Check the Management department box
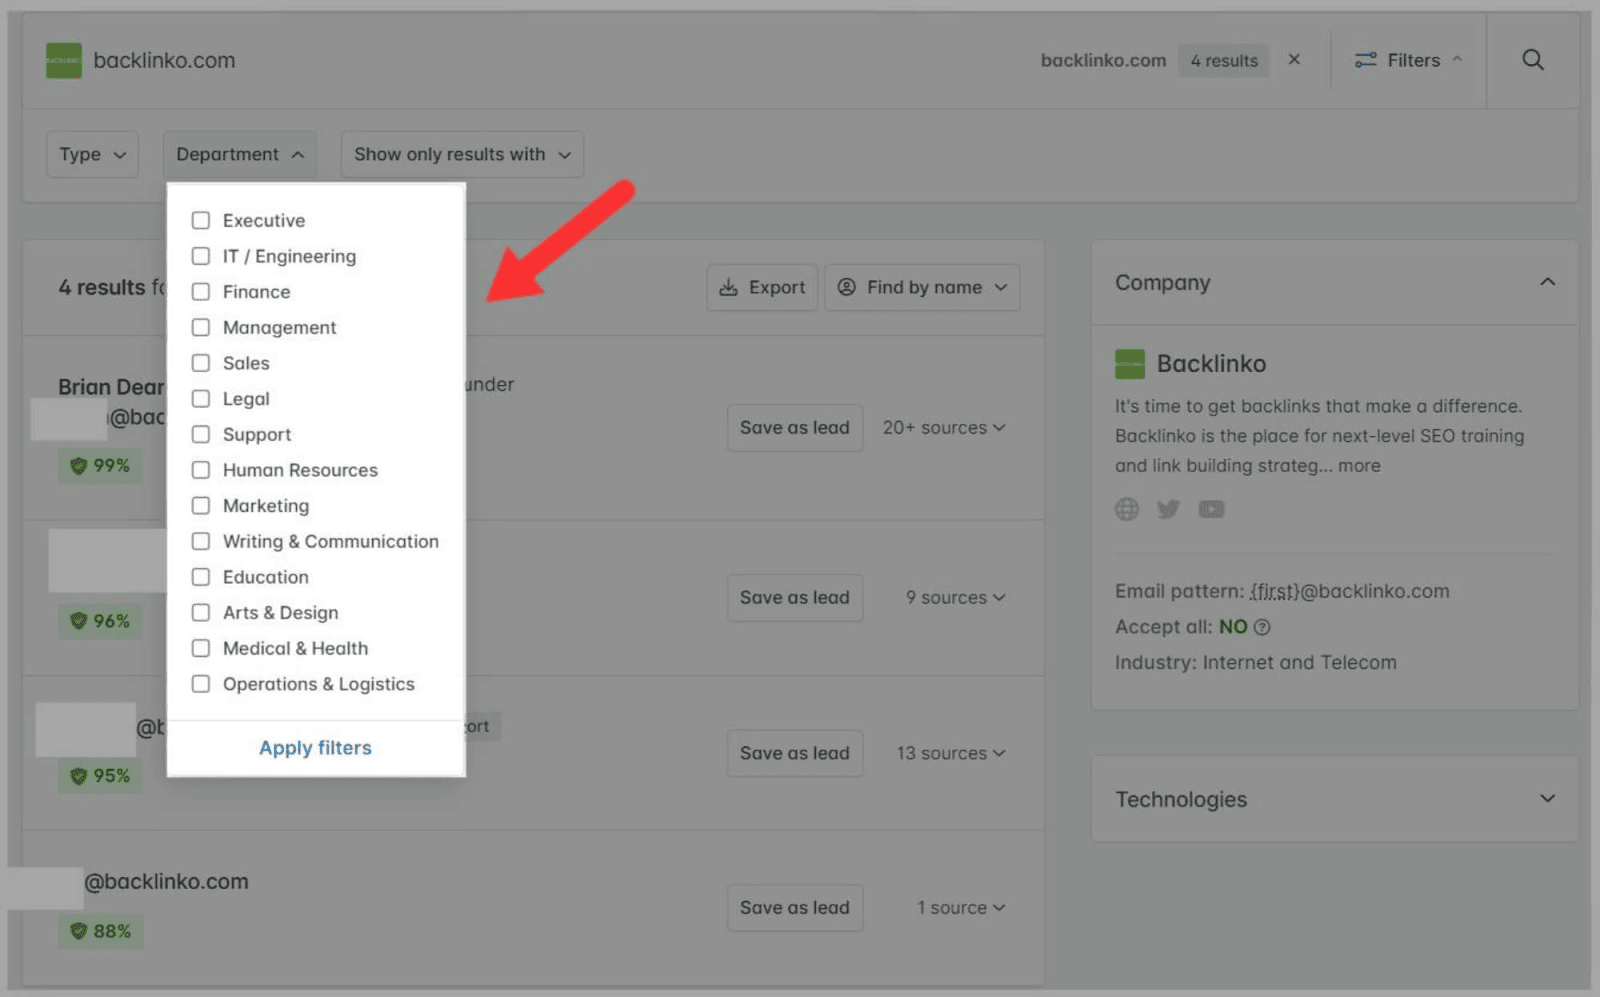 pyautogui.click(x=201, y=327)
